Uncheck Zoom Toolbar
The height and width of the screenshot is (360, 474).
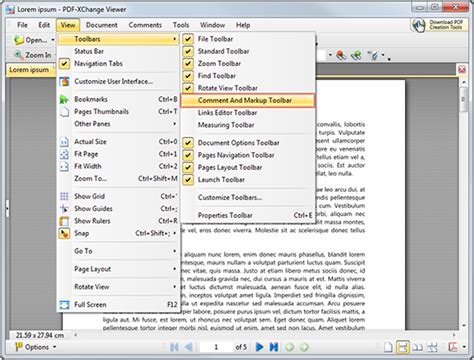(x=188, y=64)
